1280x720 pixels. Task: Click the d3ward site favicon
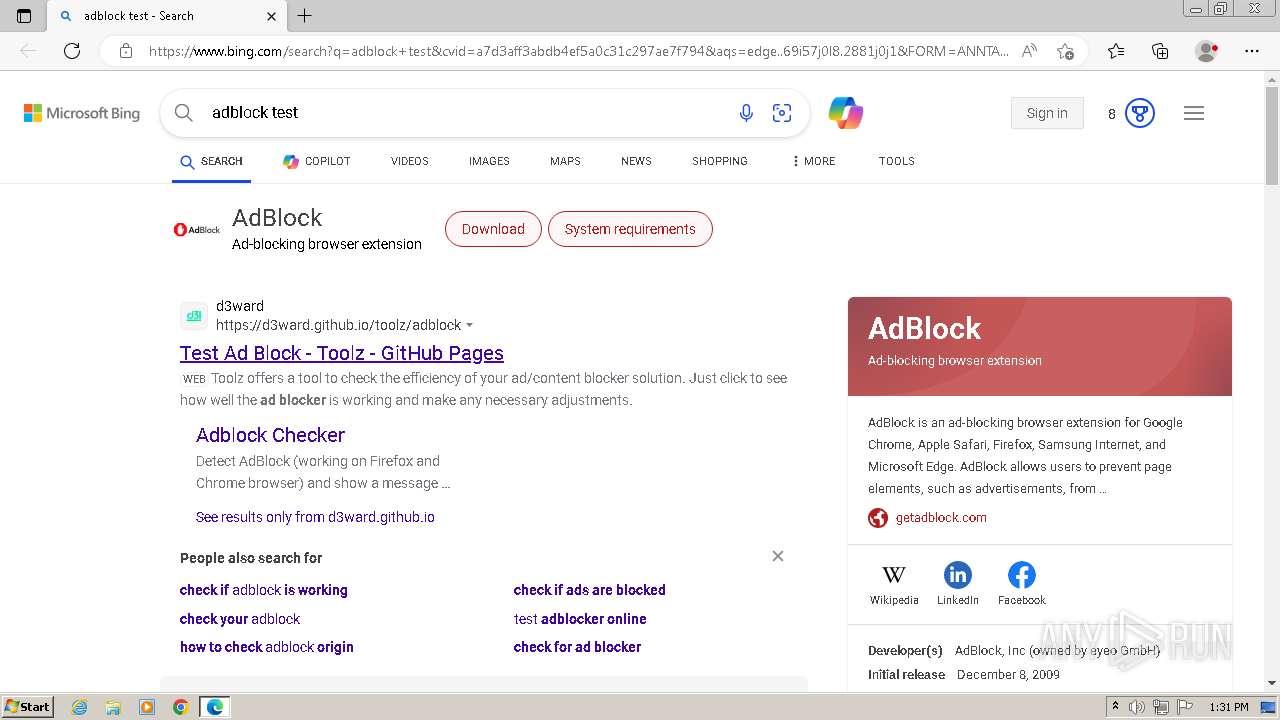coord(194,316)
